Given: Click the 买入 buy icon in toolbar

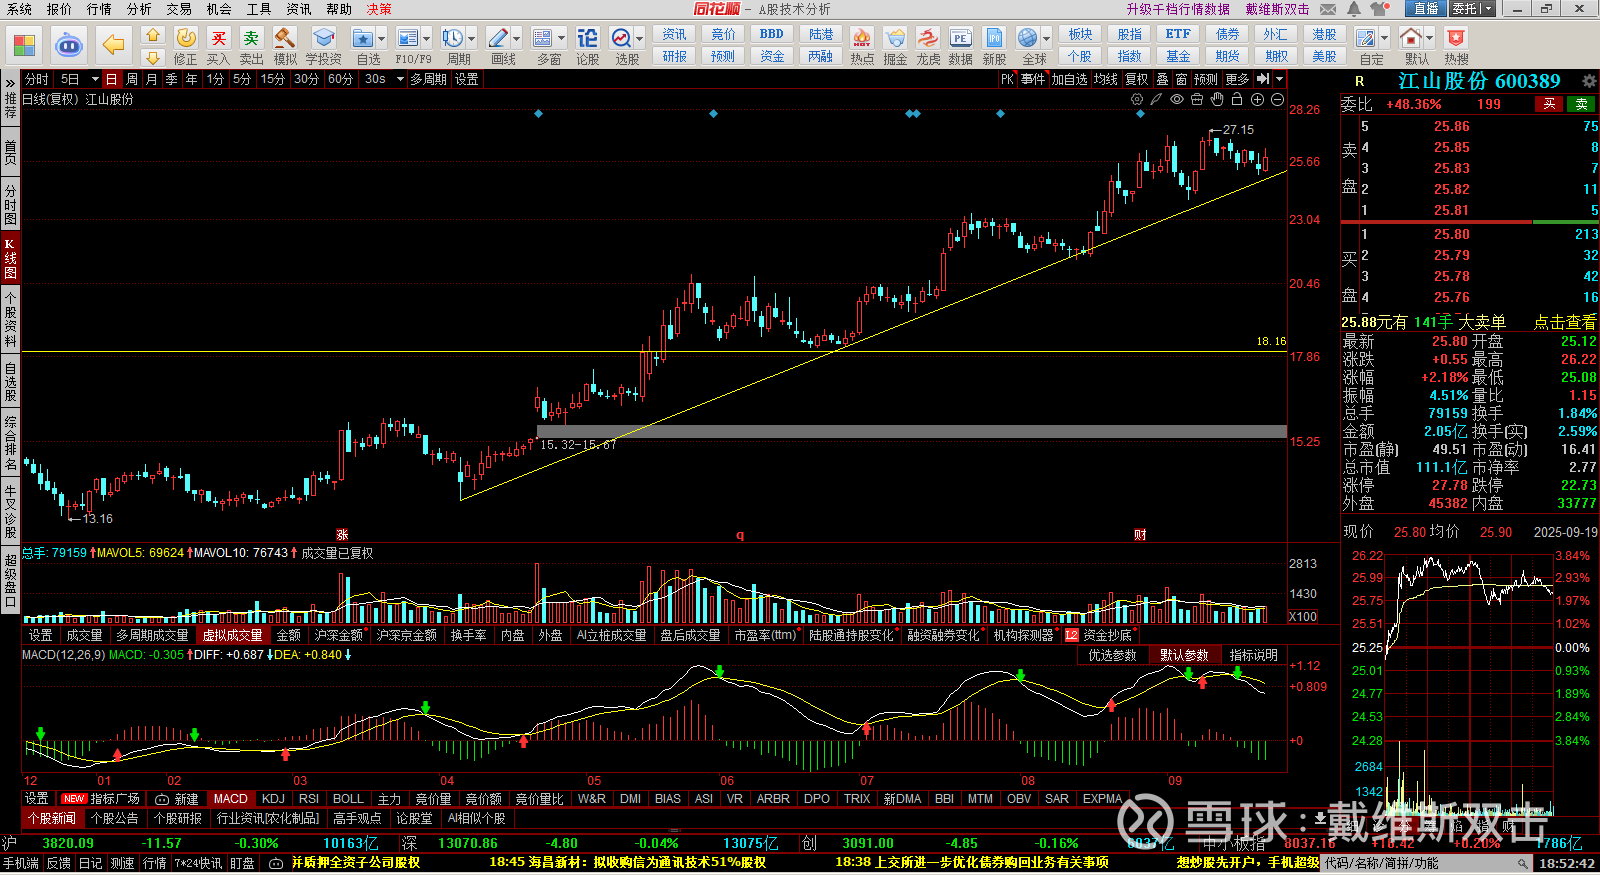Looking at the screenshot, I should tap(218, 43).
